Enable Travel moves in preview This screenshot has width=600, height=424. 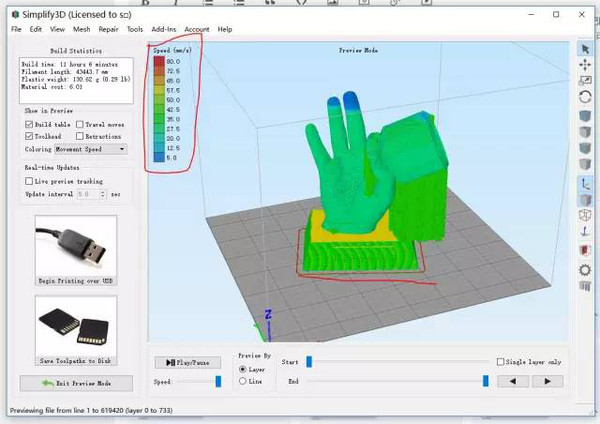pos(77,124)
